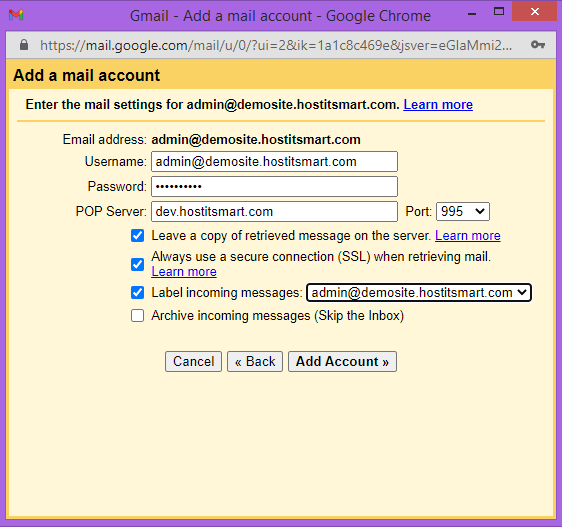Open the saved password key icon
This screenshot has width=562, height=527.
[x=538, y=45]
